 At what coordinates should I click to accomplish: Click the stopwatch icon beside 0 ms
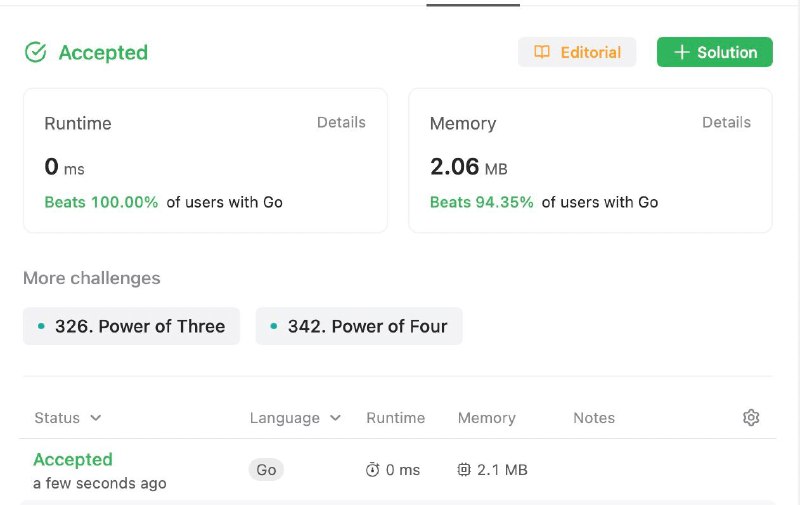372,469
